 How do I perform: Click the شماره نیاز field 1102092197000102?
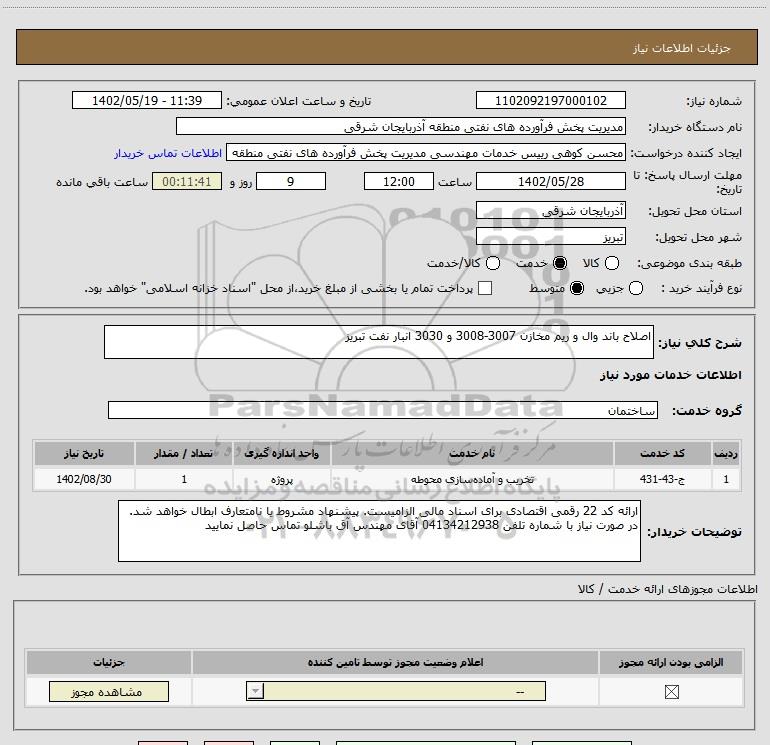point(550,100)
